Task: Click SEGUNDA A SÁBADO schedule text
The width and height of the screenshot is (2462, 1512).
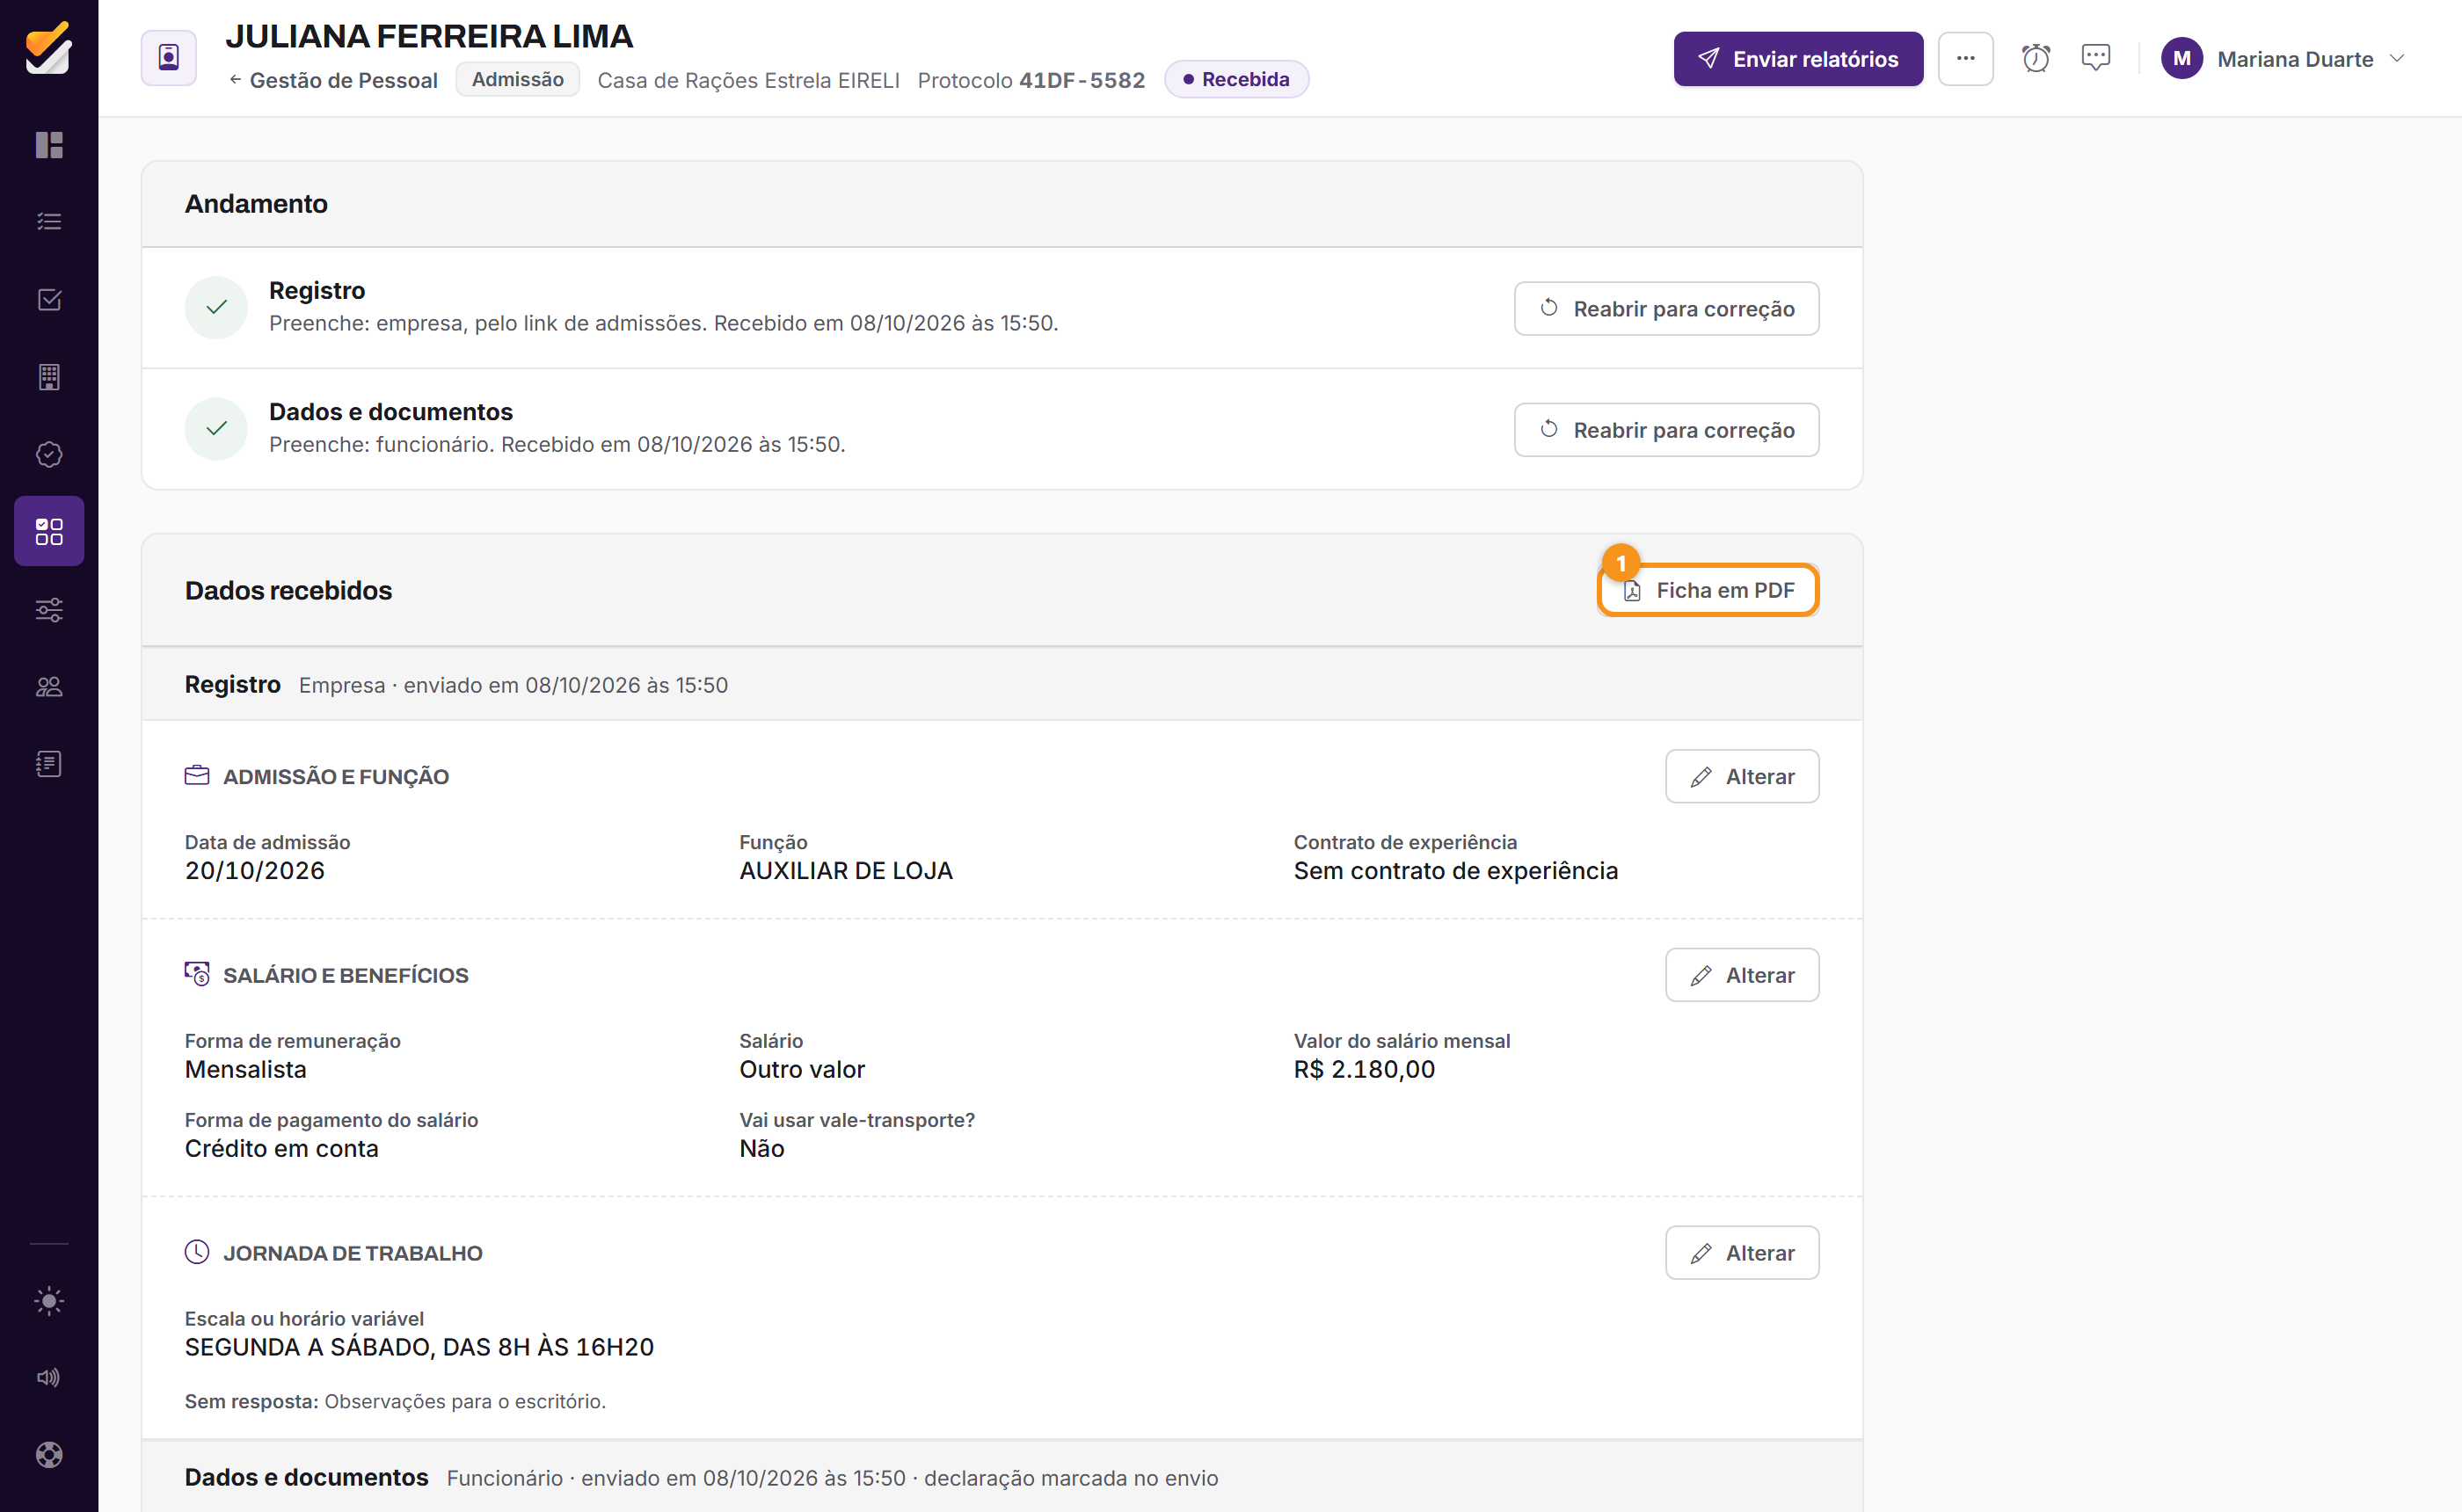Action: 419,1347
